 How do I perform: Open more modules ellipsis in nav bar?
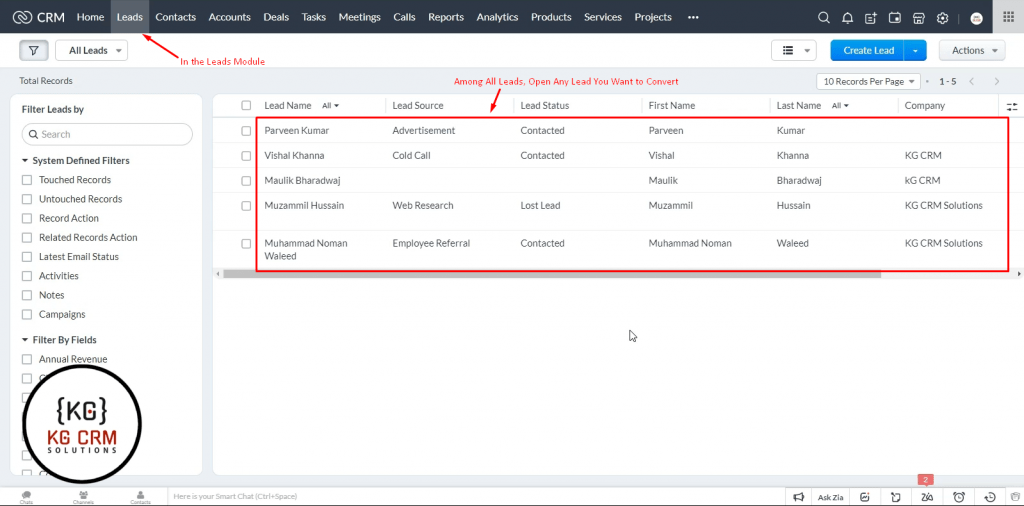(x=694, y=18)
